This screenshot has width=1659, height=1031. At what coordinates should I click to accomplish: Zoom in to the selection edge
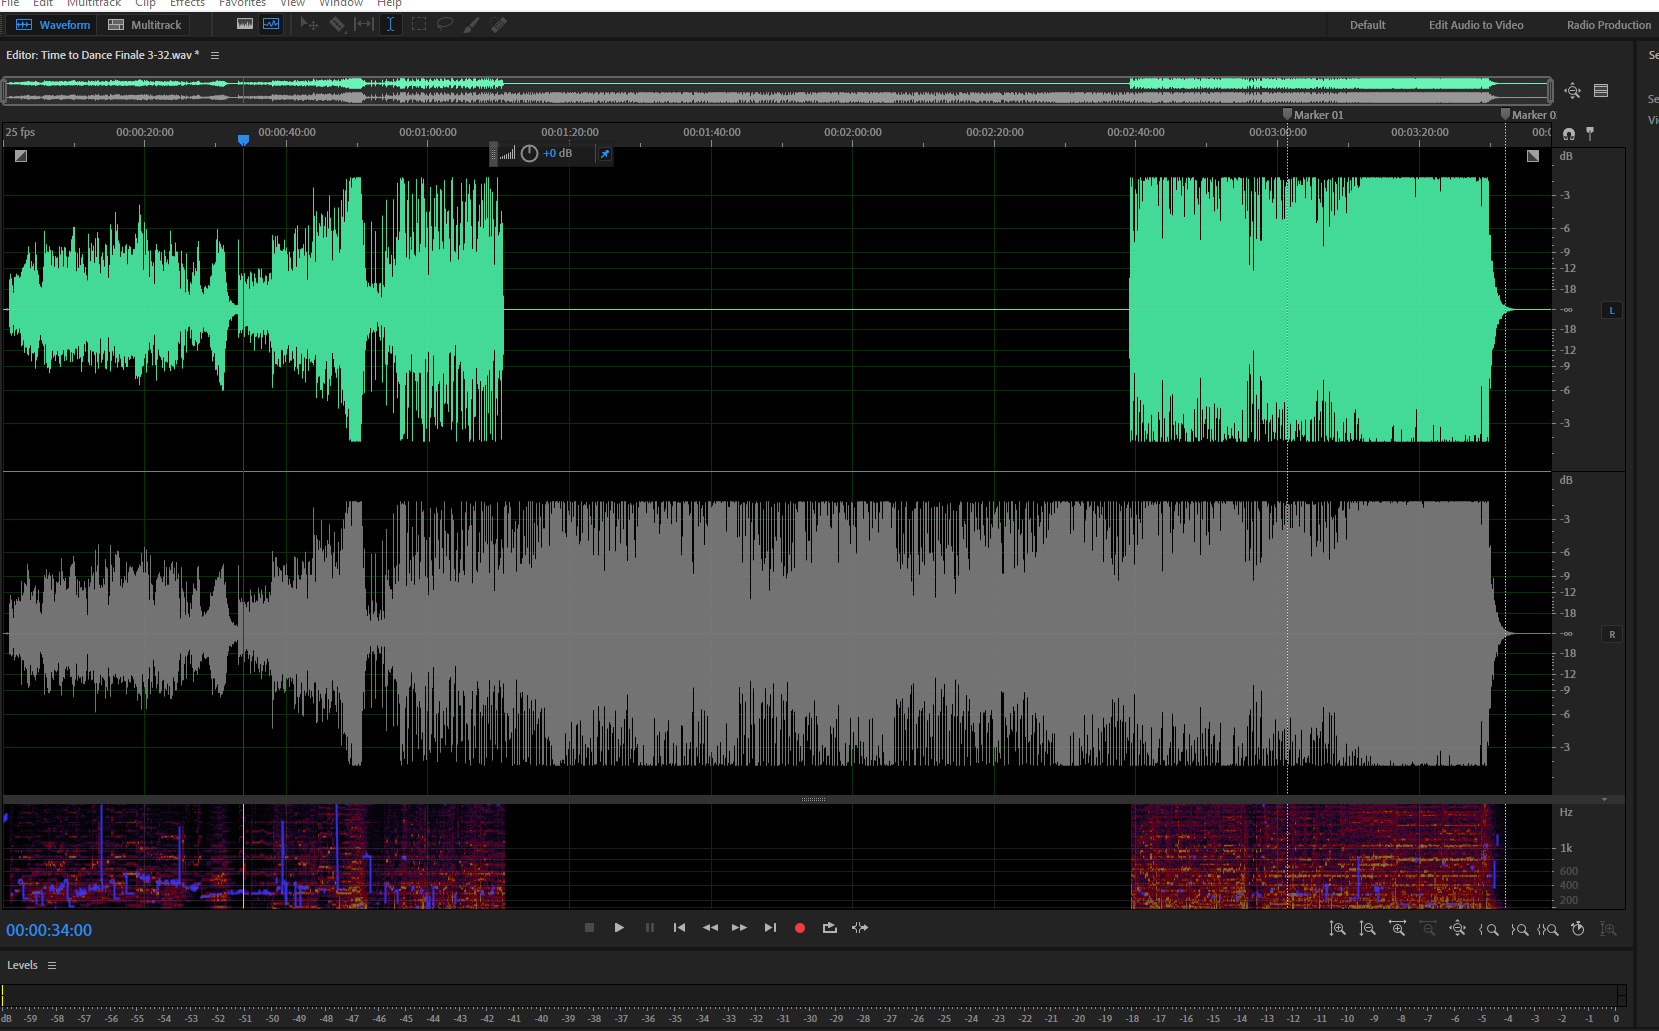pos(1489,928)
